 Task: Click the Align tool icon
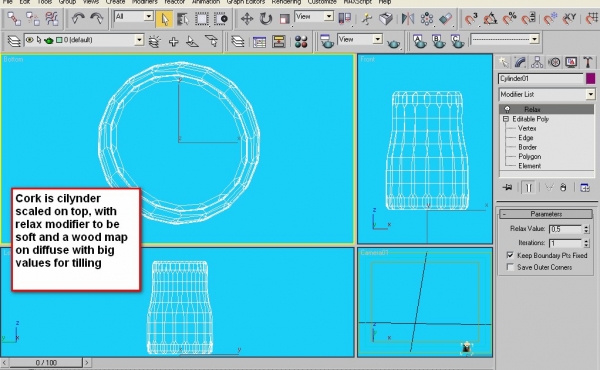[445, 19]
